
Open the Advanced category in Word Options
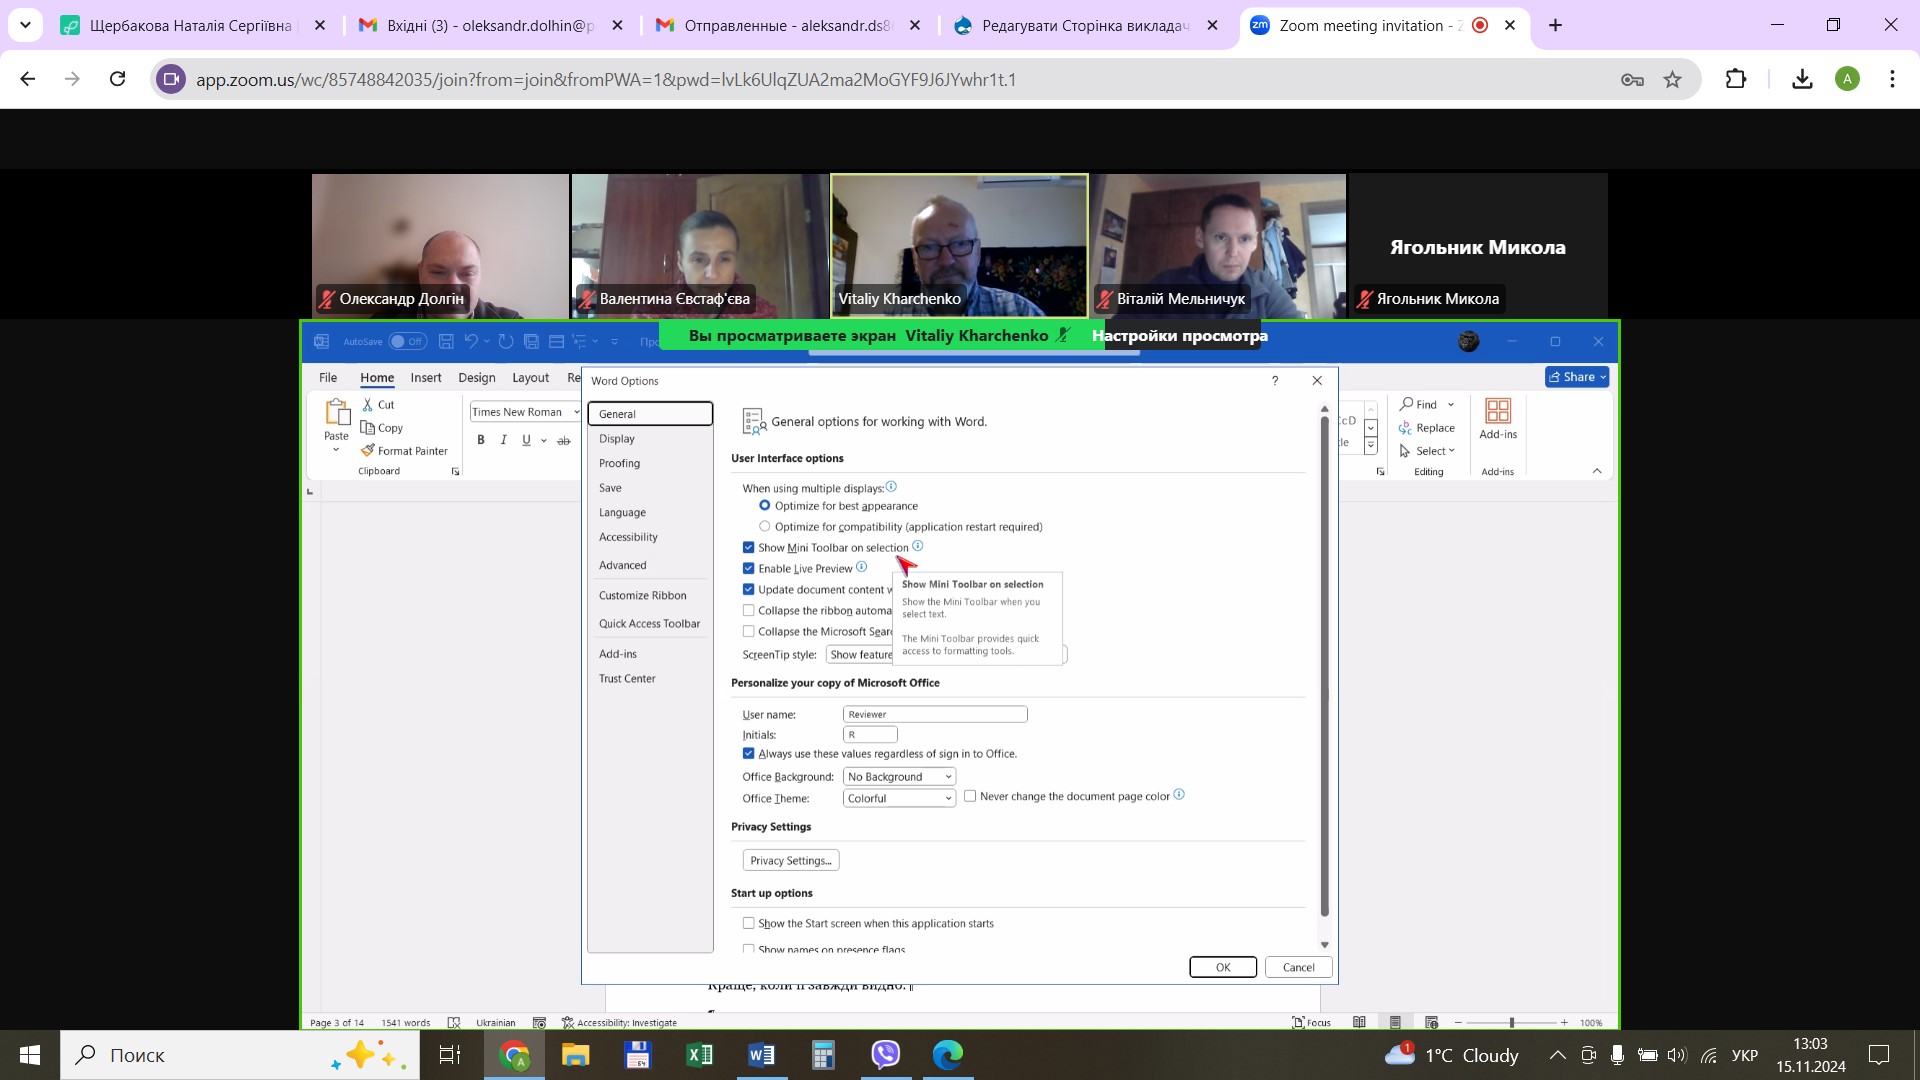[650, 565]
